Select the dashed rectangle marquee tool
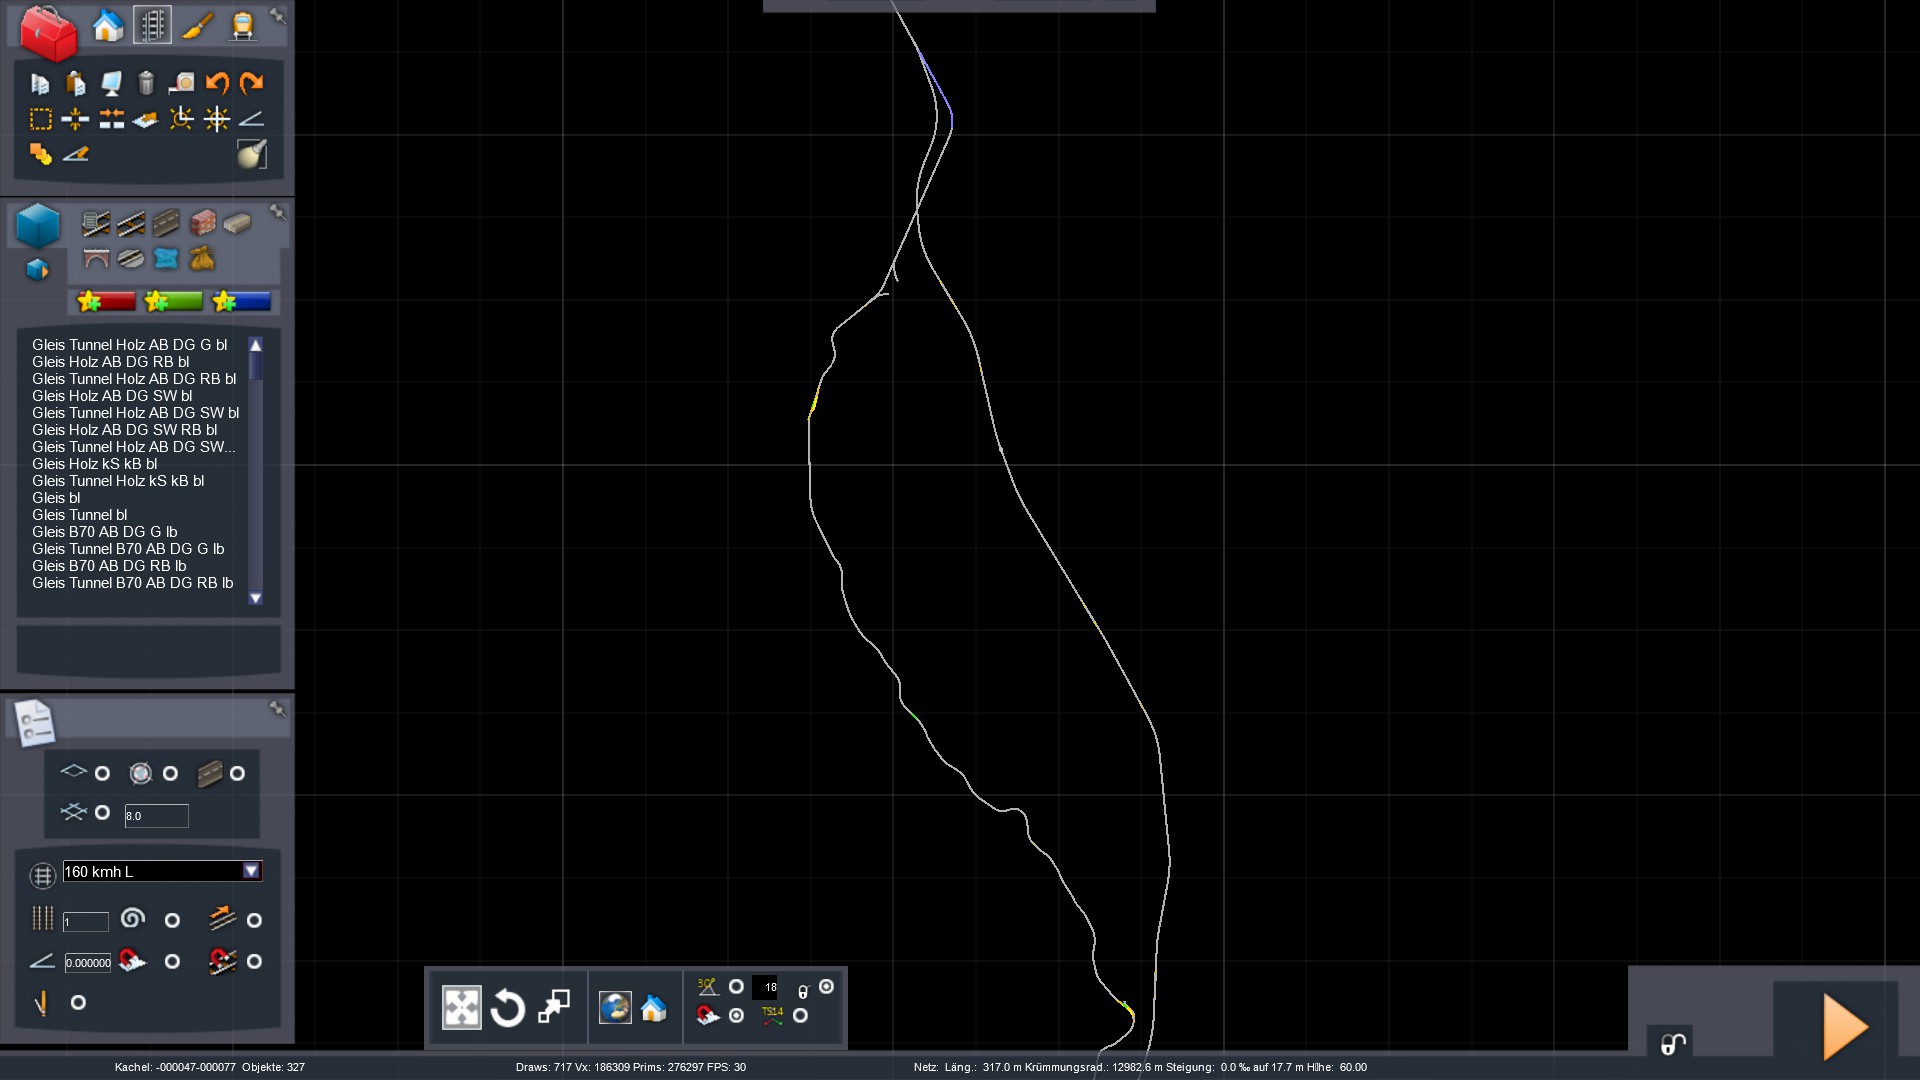The height and width of the screenshot is (1080, 1920). point(40,119)
